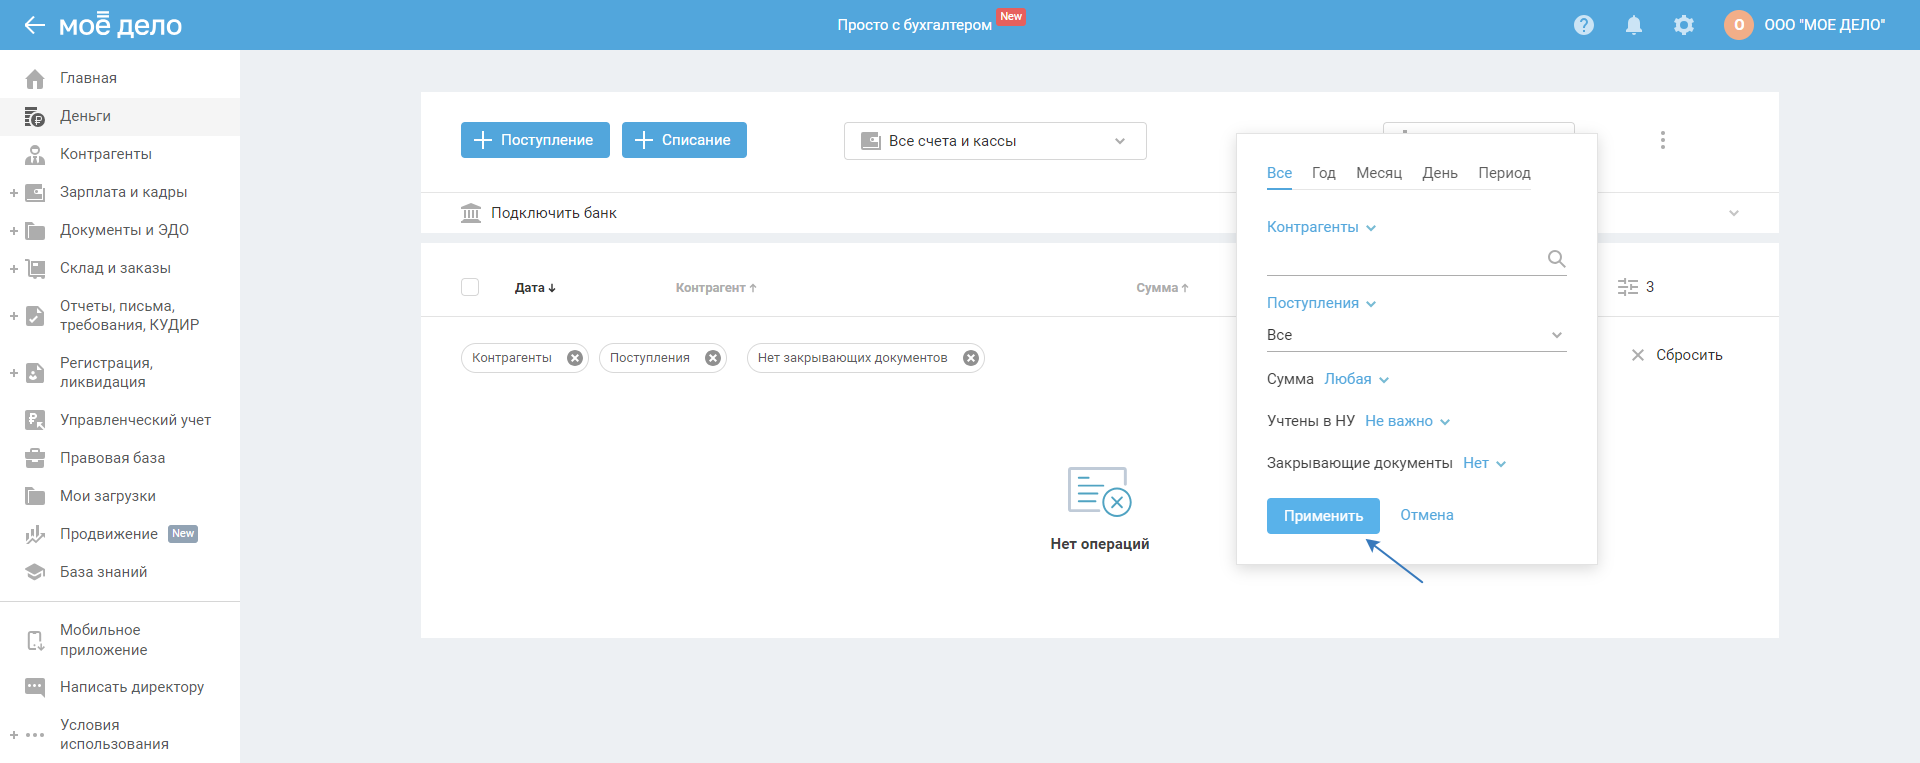Viewport: 1920px width, 763px height.
Task: Click the Регистрация, ликвидация document icon
Action: (x=35, y=373)
